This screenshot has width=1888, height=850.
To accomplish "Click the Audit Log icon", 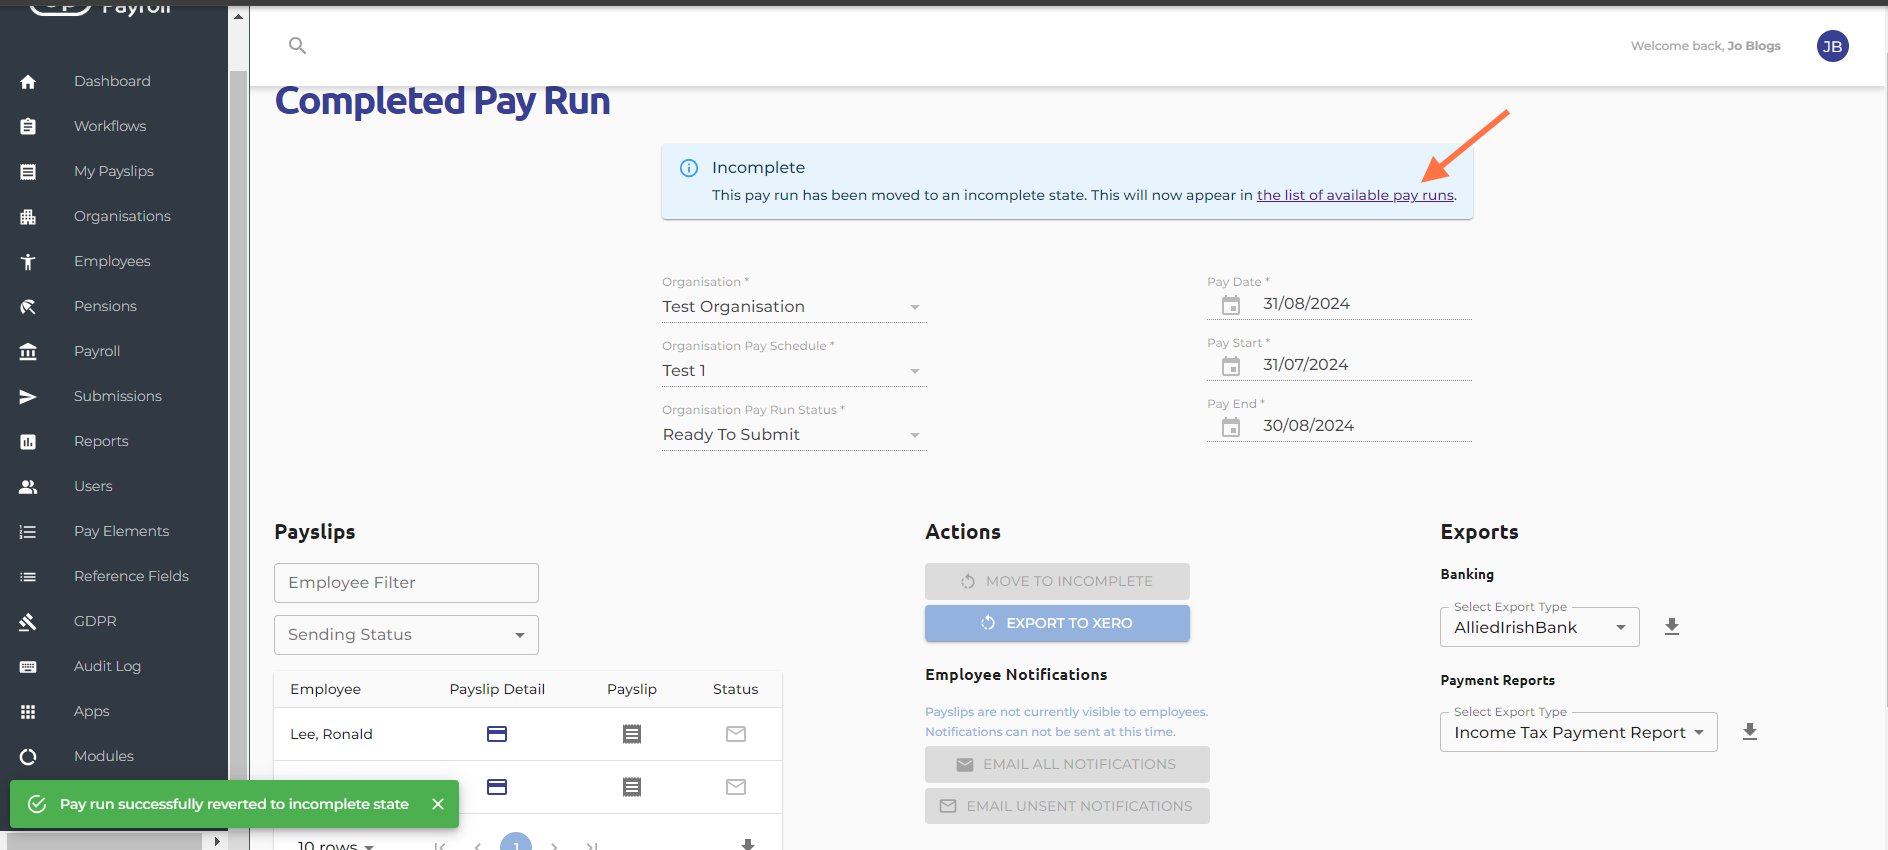I will pos(28,667).
